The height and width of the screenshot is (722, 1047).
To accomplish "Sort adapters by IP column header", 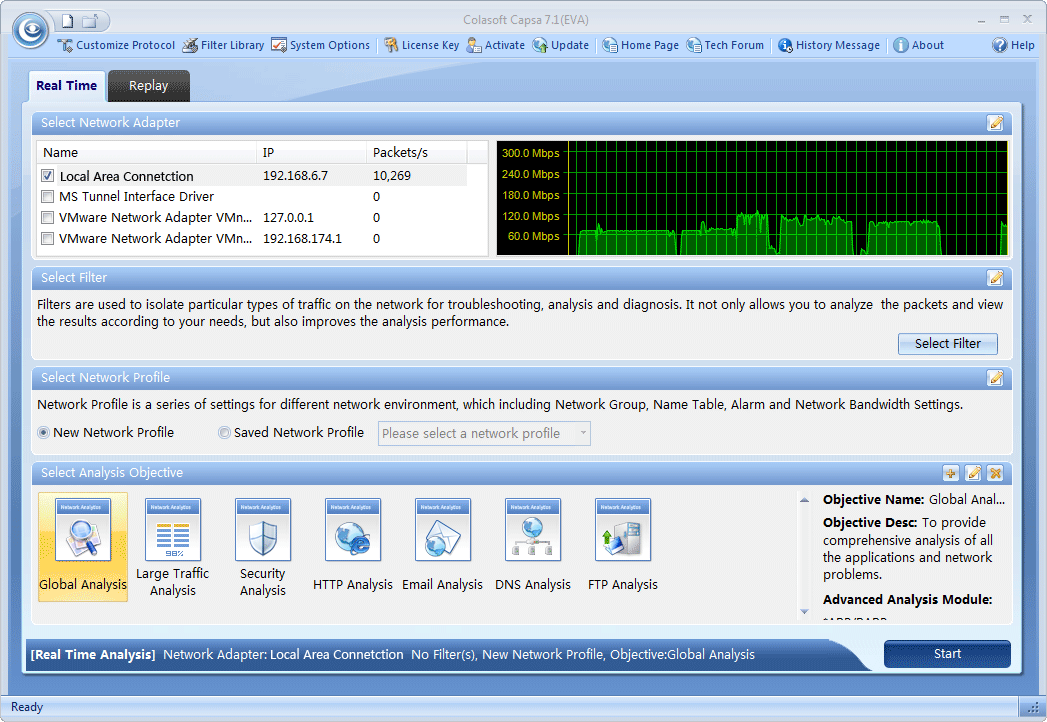I will [x=311, y=152].
